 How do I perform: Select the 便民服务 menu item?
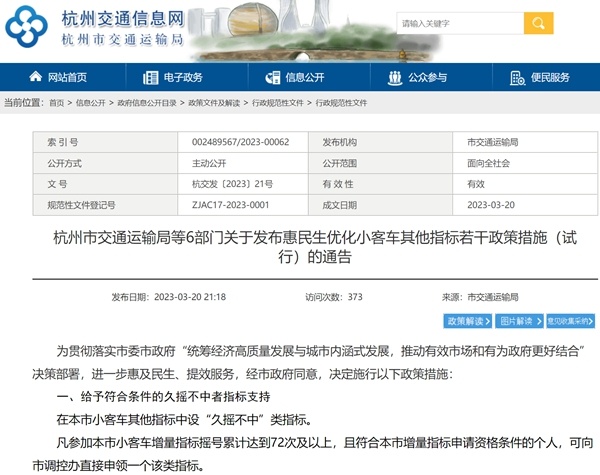click(x=550, y=78)
